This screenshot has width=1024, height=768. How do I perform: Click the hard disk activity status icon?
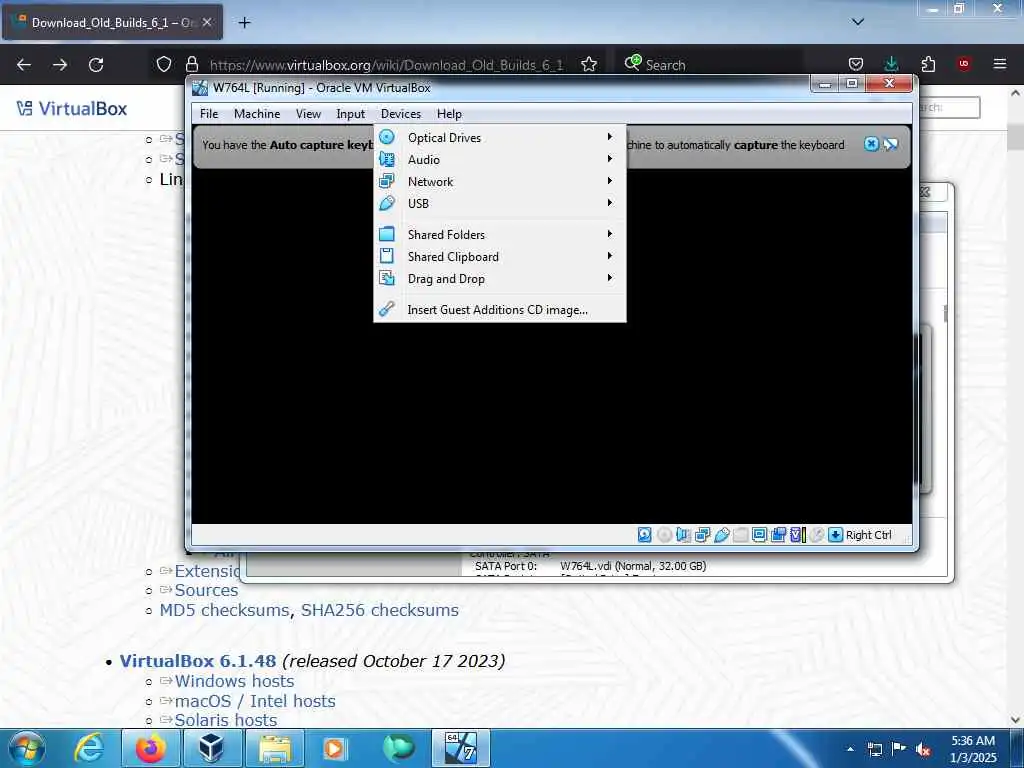(x=645, y=535)
